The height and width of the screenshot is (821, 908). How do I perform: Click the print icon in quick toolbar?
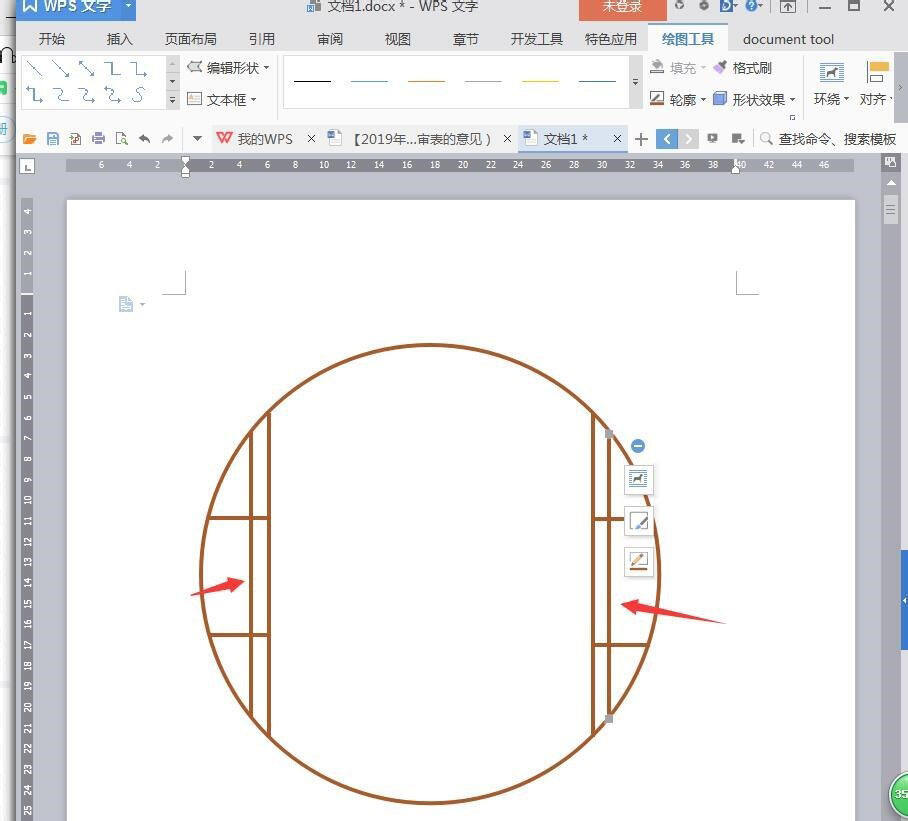pyautogui.click(x=98, y=139)
